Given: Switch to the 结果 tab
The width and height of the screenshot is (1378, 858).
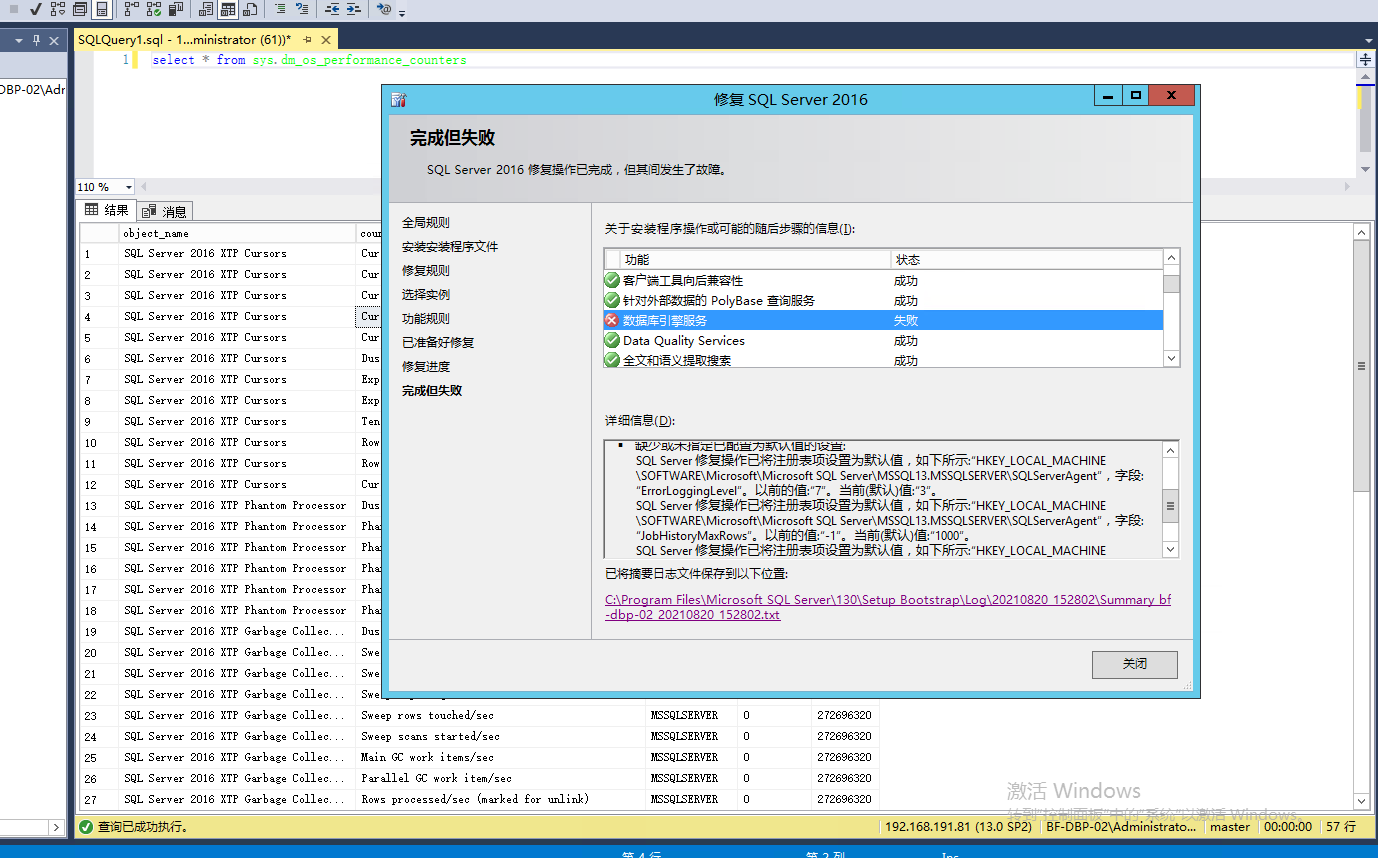Looking at the screenshot, I should pos(107,210).
